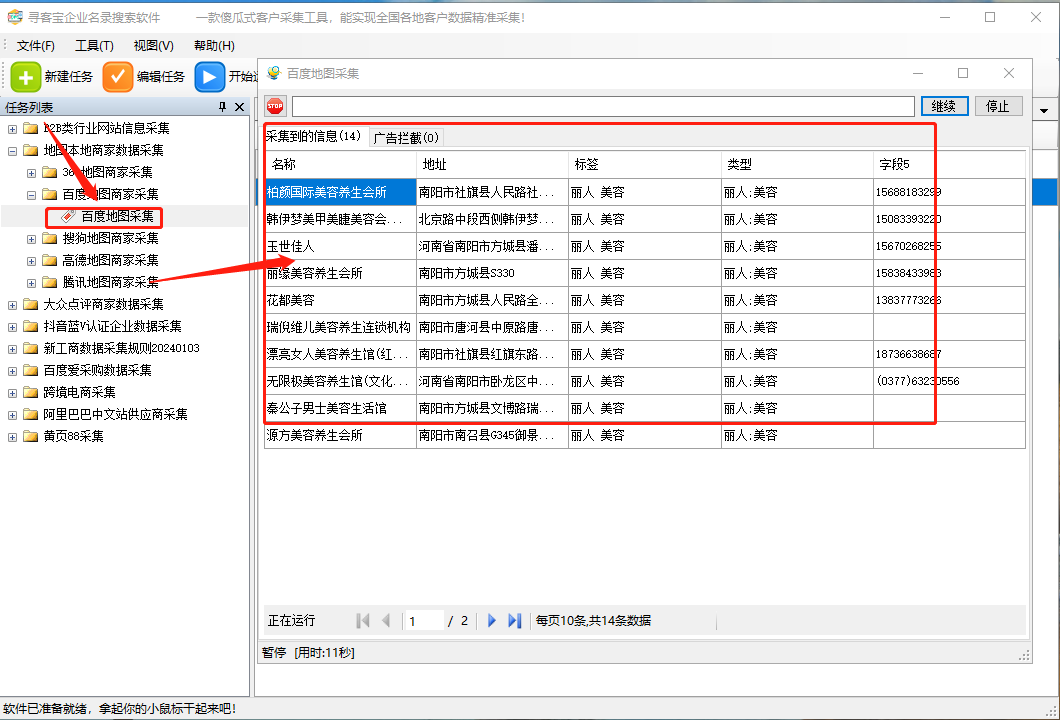This screenshot has width=1060, height=720.
Task: Click the red STOP icon beside address bar
Action: [x=275, y=106]
